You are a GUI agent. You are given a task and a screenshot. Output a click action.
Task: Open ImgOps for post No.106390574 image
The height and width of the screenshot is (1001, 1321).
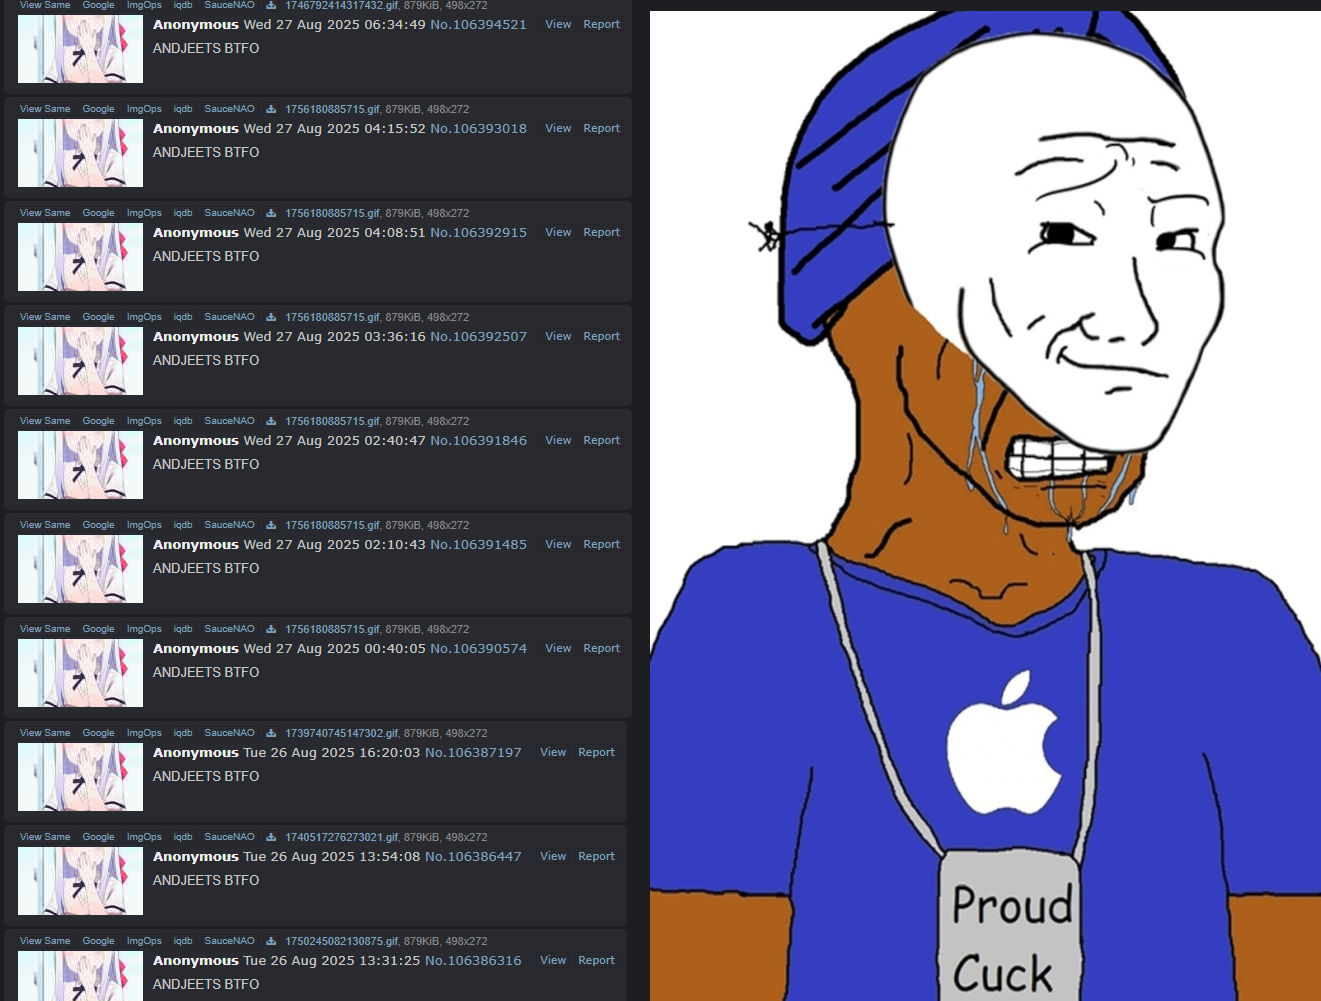144,629
